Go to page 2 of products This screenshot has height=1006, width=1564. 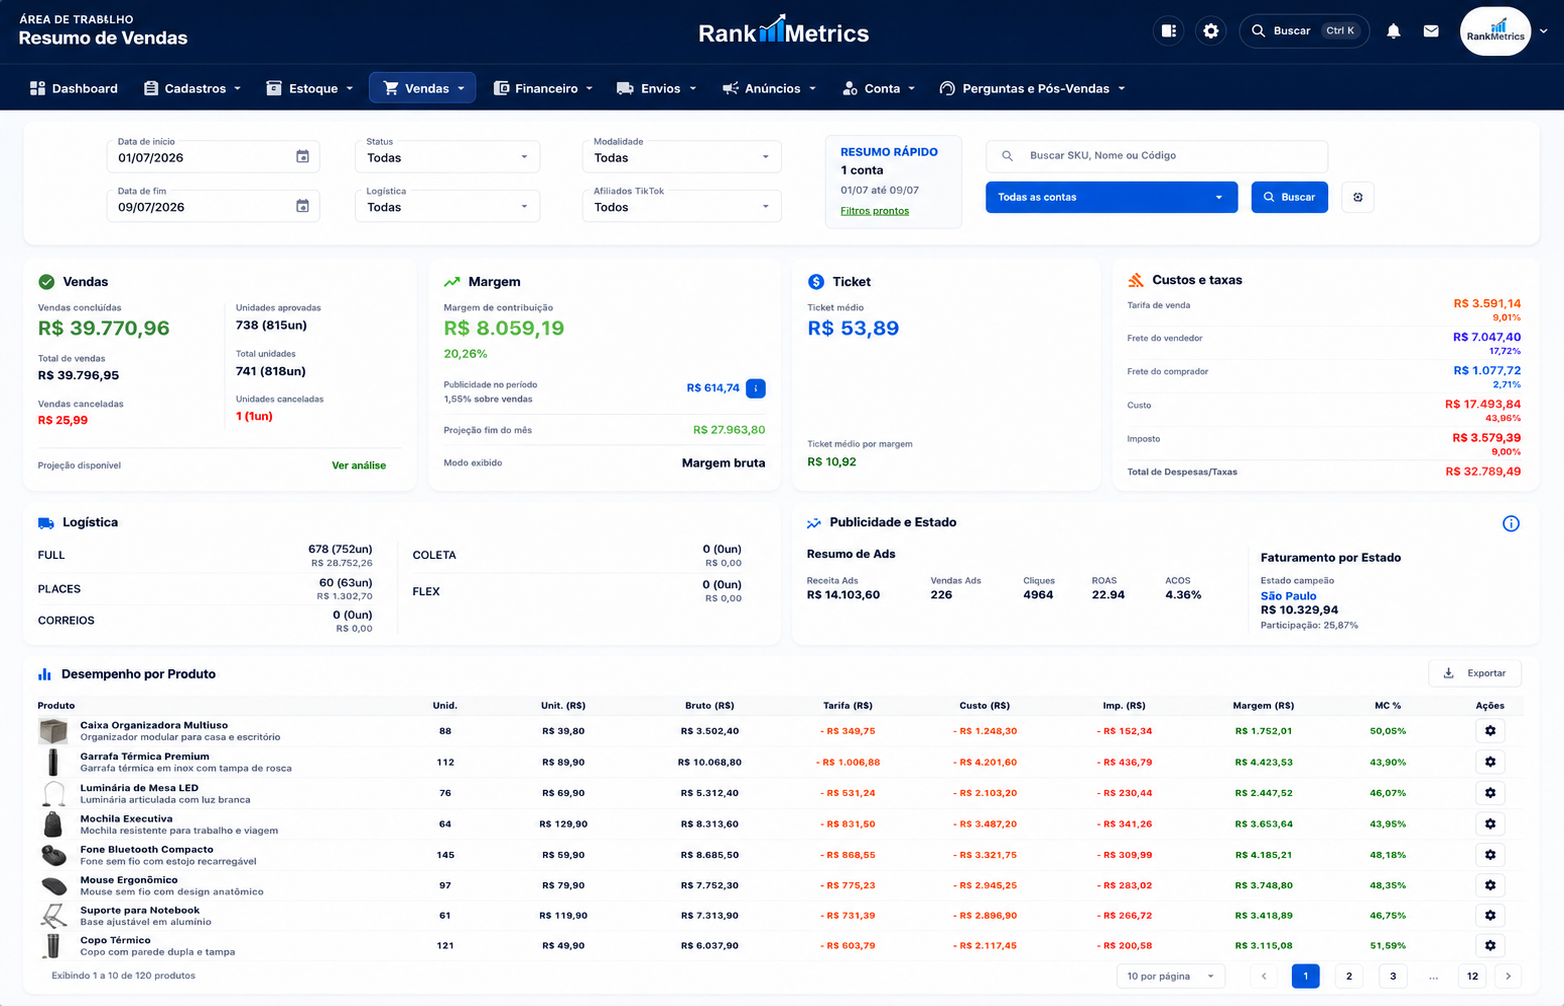click(1349, 976)
